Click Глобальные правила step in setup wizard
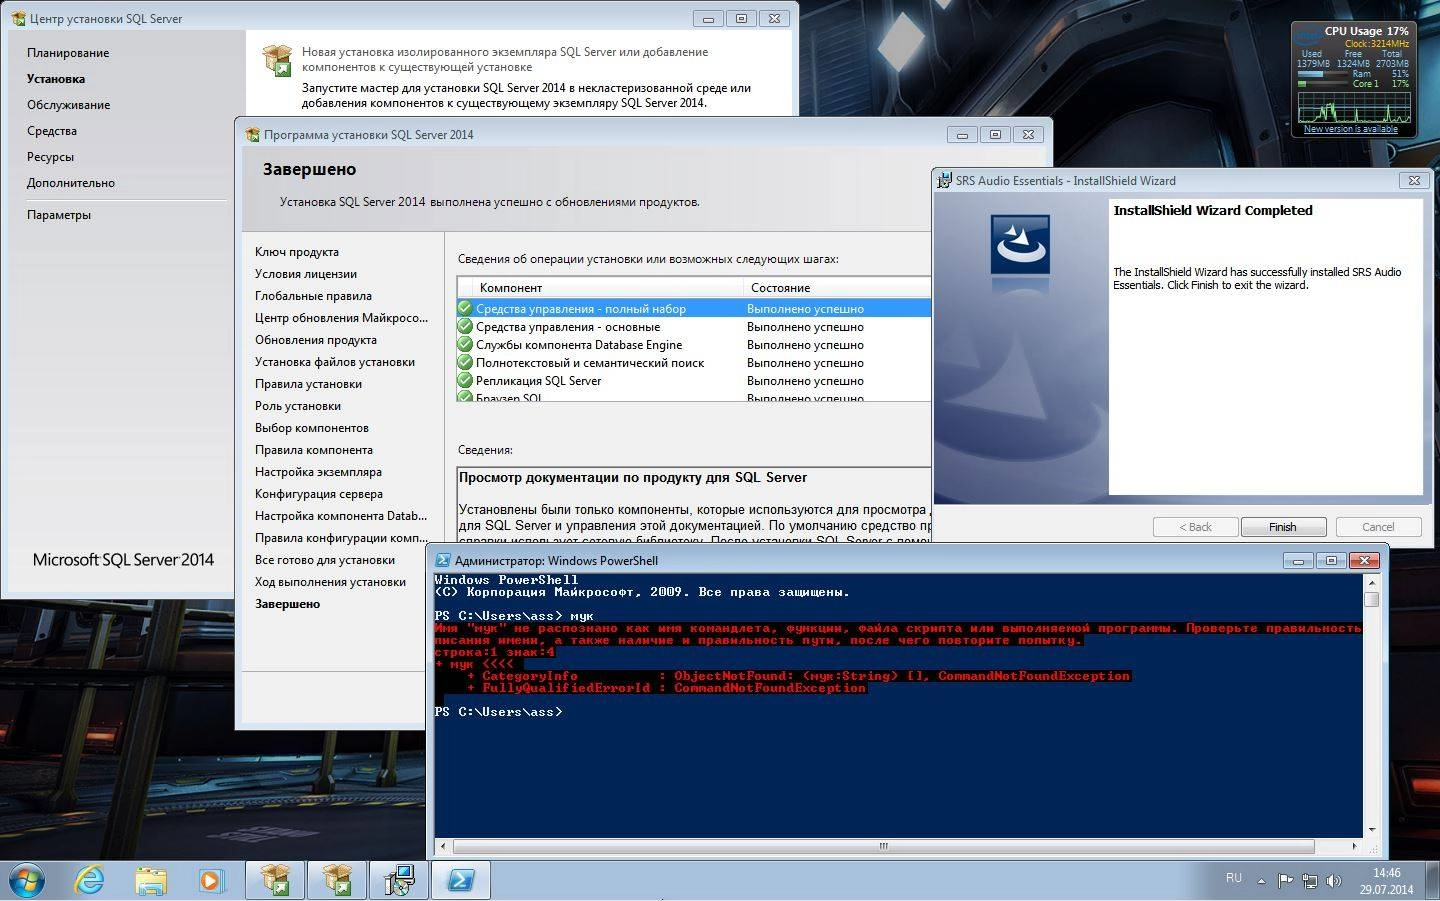This screenshot has width=1440, height=901. (x=313, y=296)
